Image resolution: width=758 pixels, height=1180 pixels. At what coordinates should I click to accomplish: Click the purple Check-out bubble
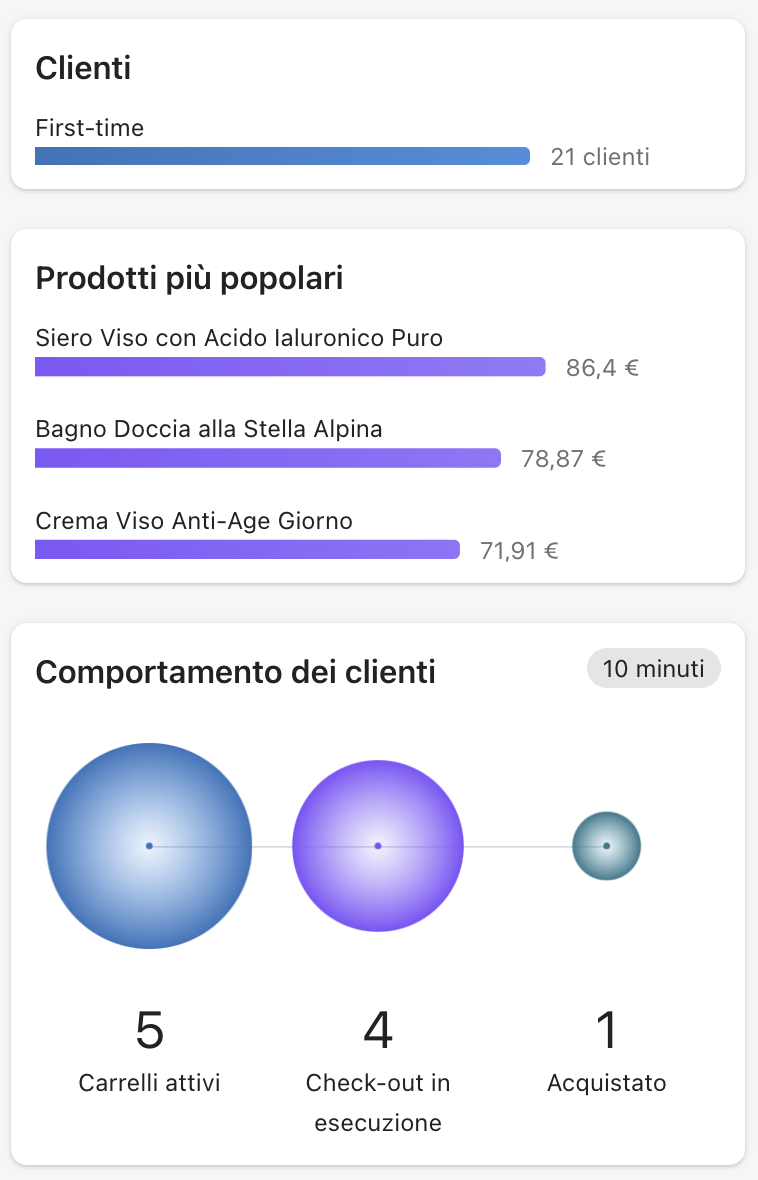[x=378, y=846]
